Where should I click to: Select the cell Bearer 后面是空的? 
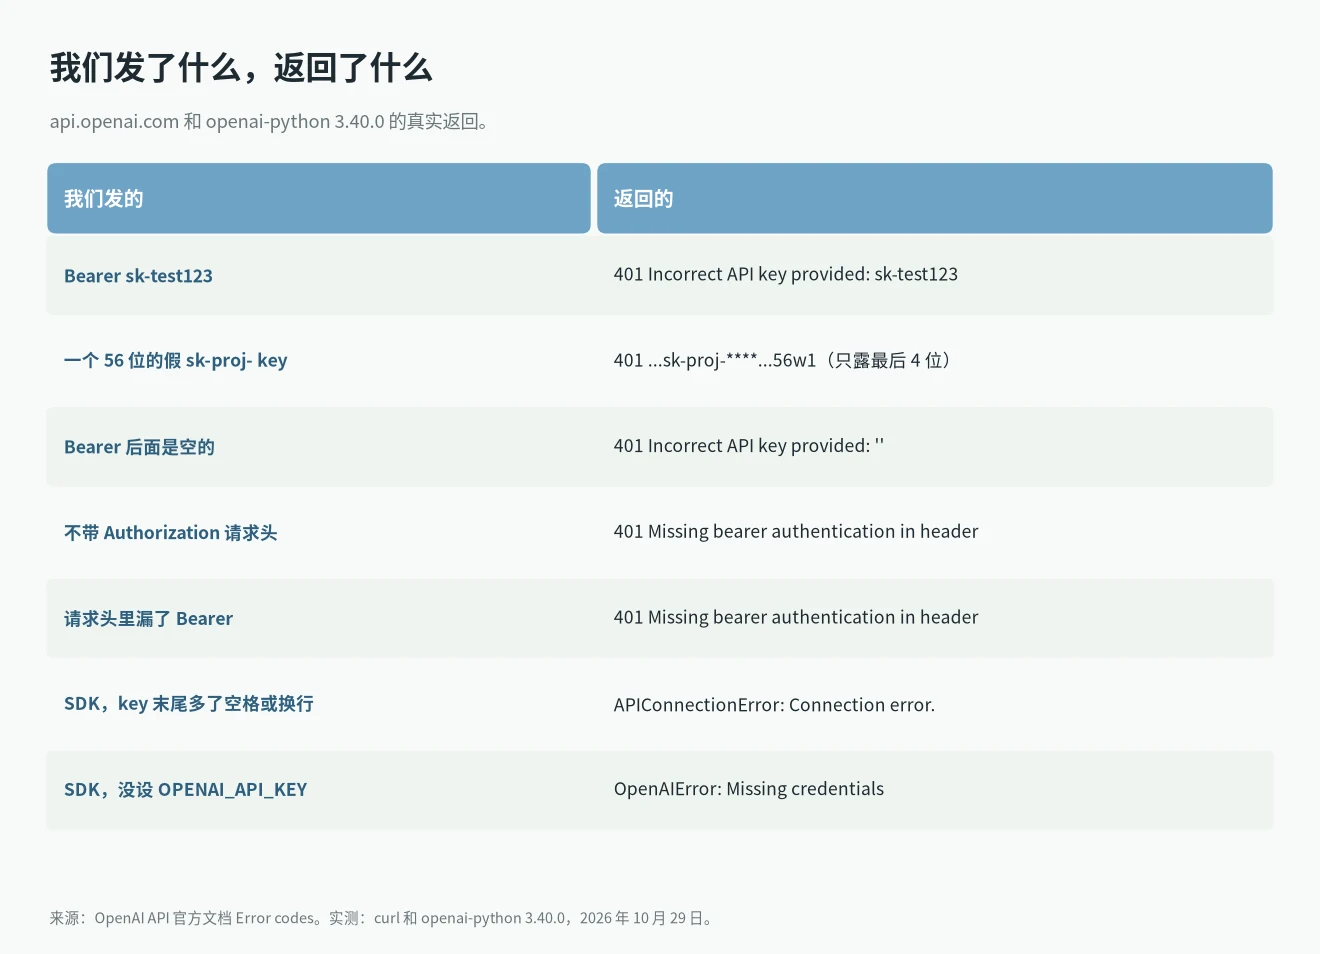pos(139,447)
